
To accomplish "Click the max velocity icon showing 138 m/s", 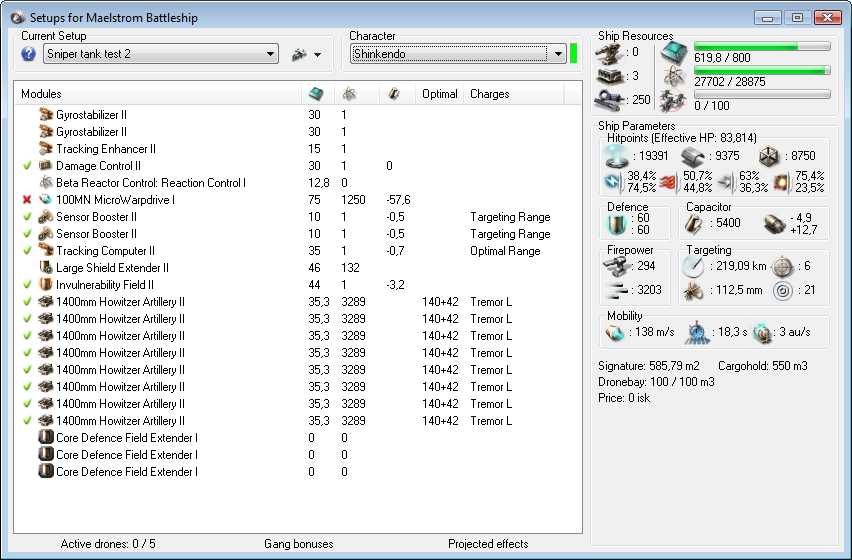I will pos(615,331).
